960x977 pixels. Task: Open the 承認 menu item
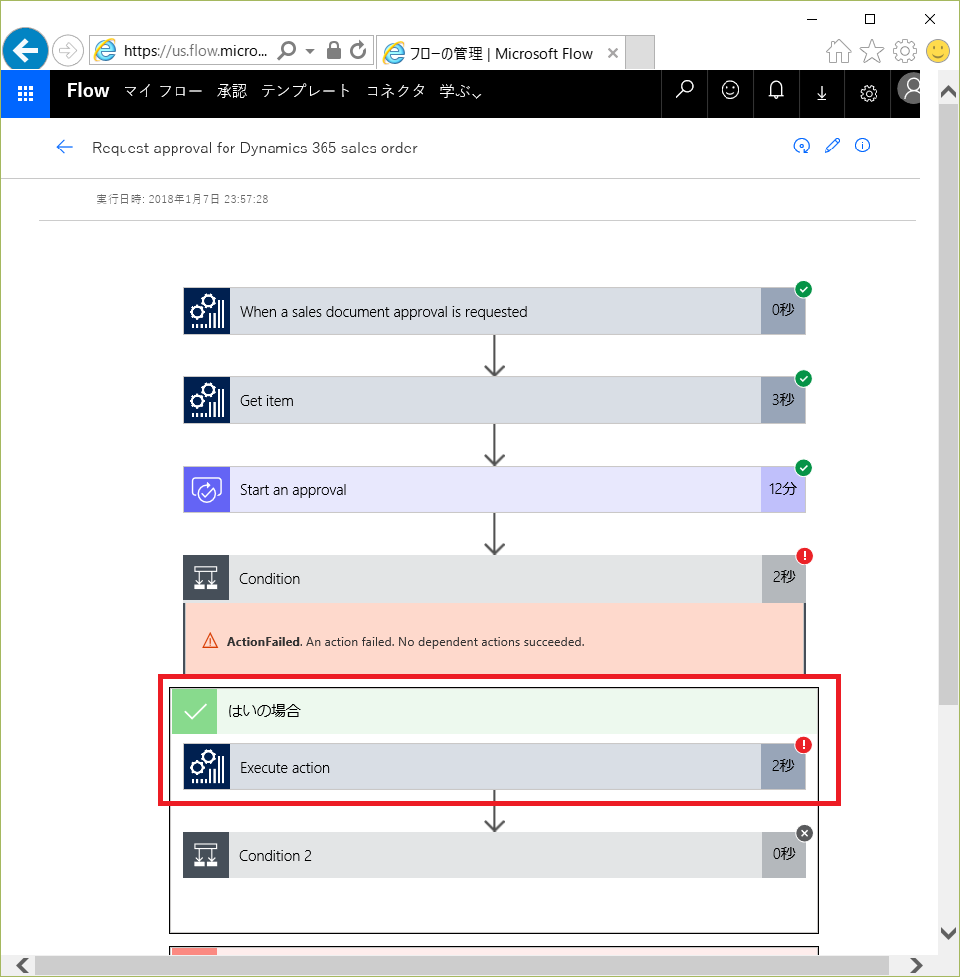pos(232,91)
